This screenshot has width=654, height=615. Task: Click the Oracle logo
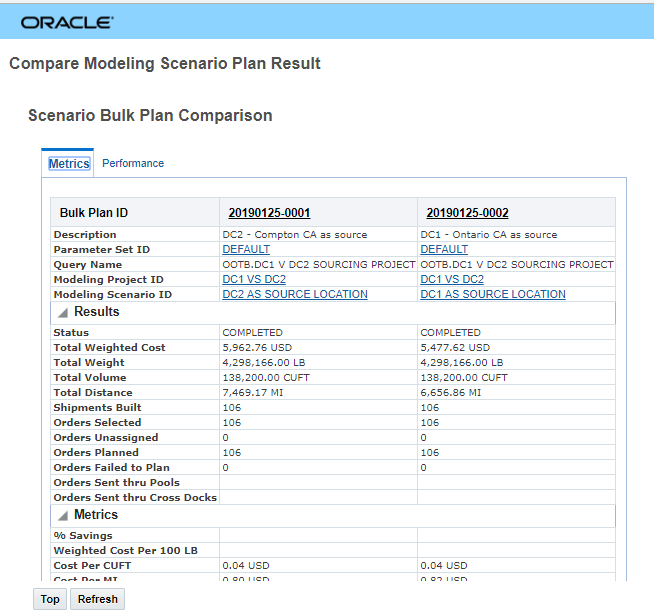[67, 21]
